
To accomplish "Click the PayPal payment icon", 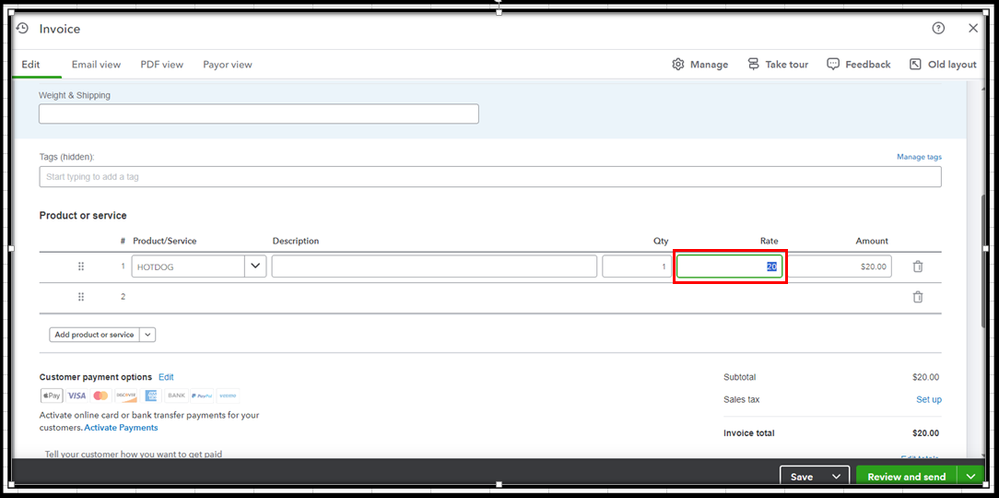I will click(202, 395).
